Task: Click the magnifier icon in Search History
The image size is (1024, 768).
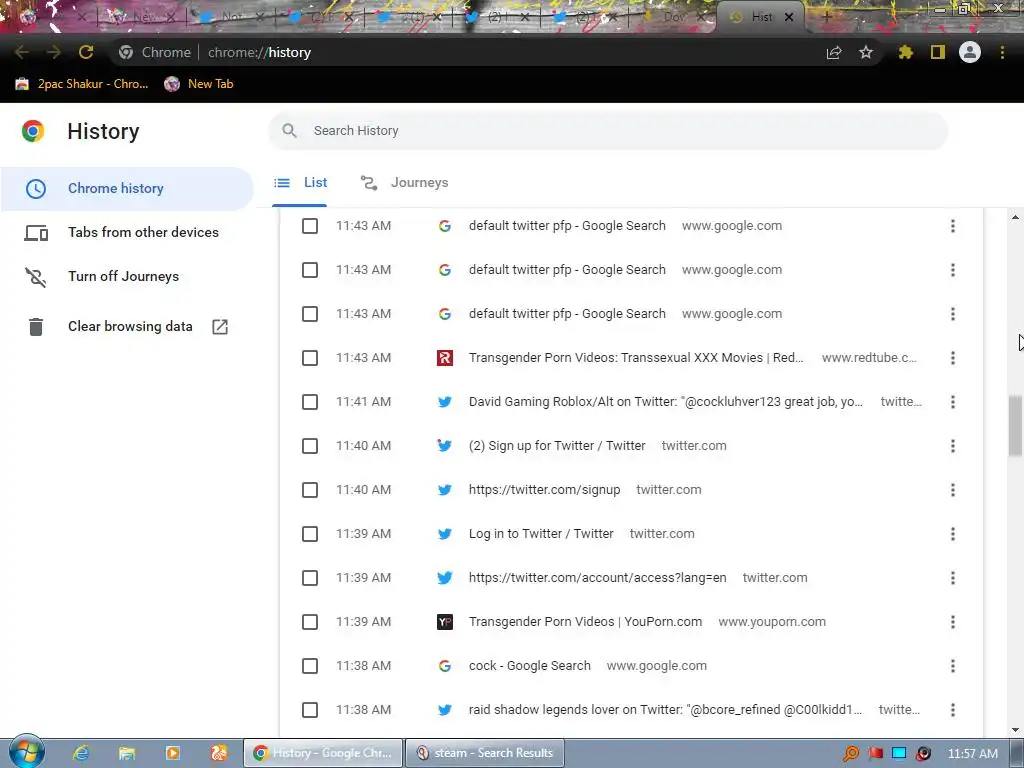Action: tap(289, 131)
